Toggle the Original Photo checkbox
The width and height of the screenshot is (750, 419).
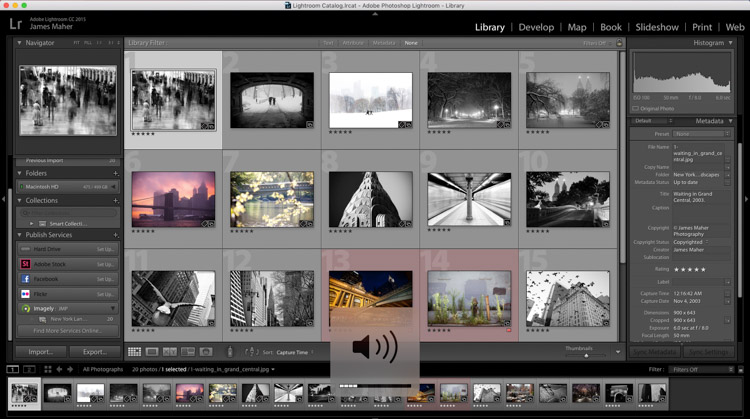636,108
